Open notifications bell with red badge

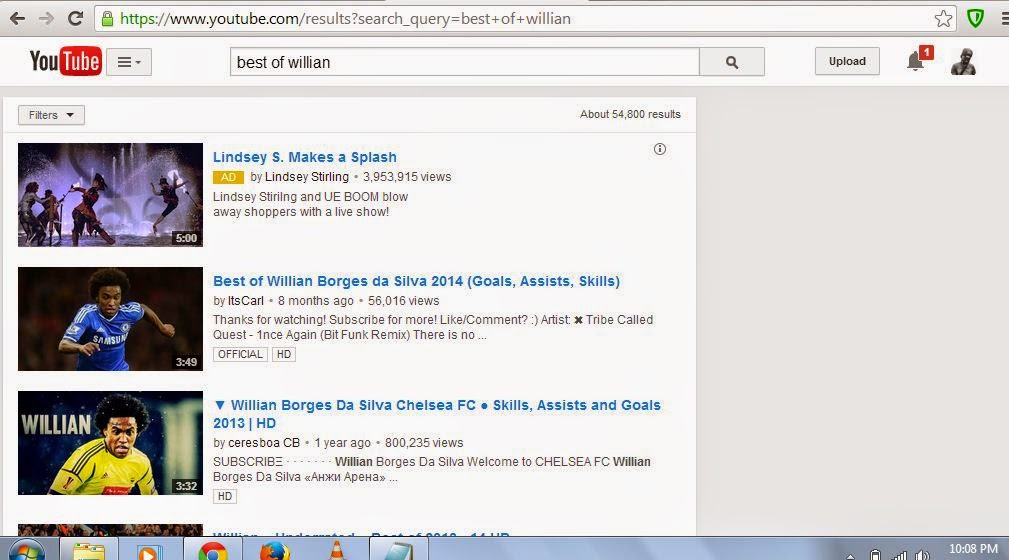[x=918, y=59]
